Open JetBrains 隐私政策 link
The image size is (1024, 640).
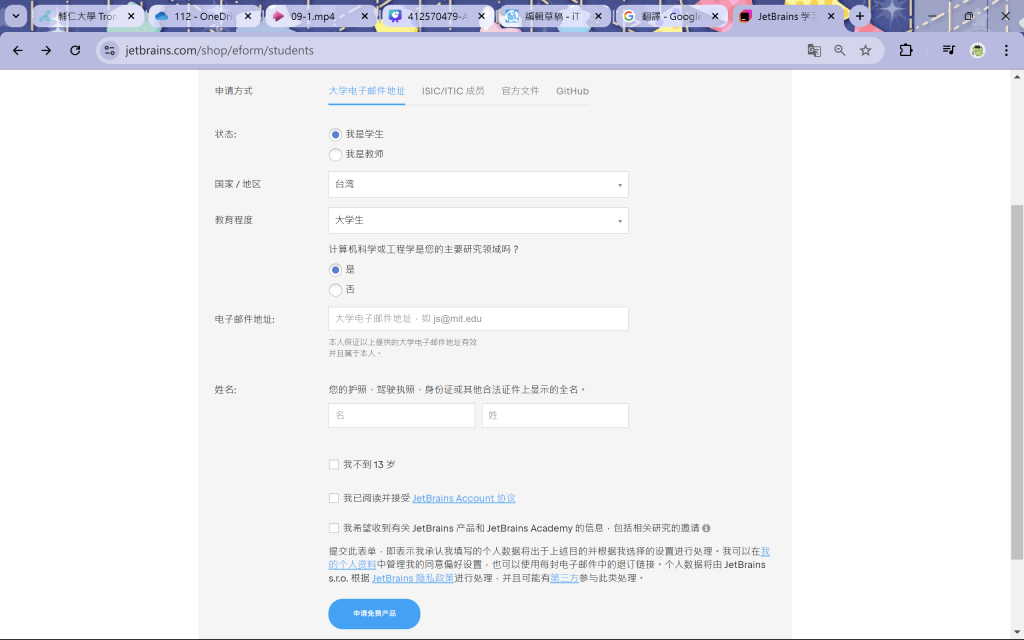click(413, 578)
